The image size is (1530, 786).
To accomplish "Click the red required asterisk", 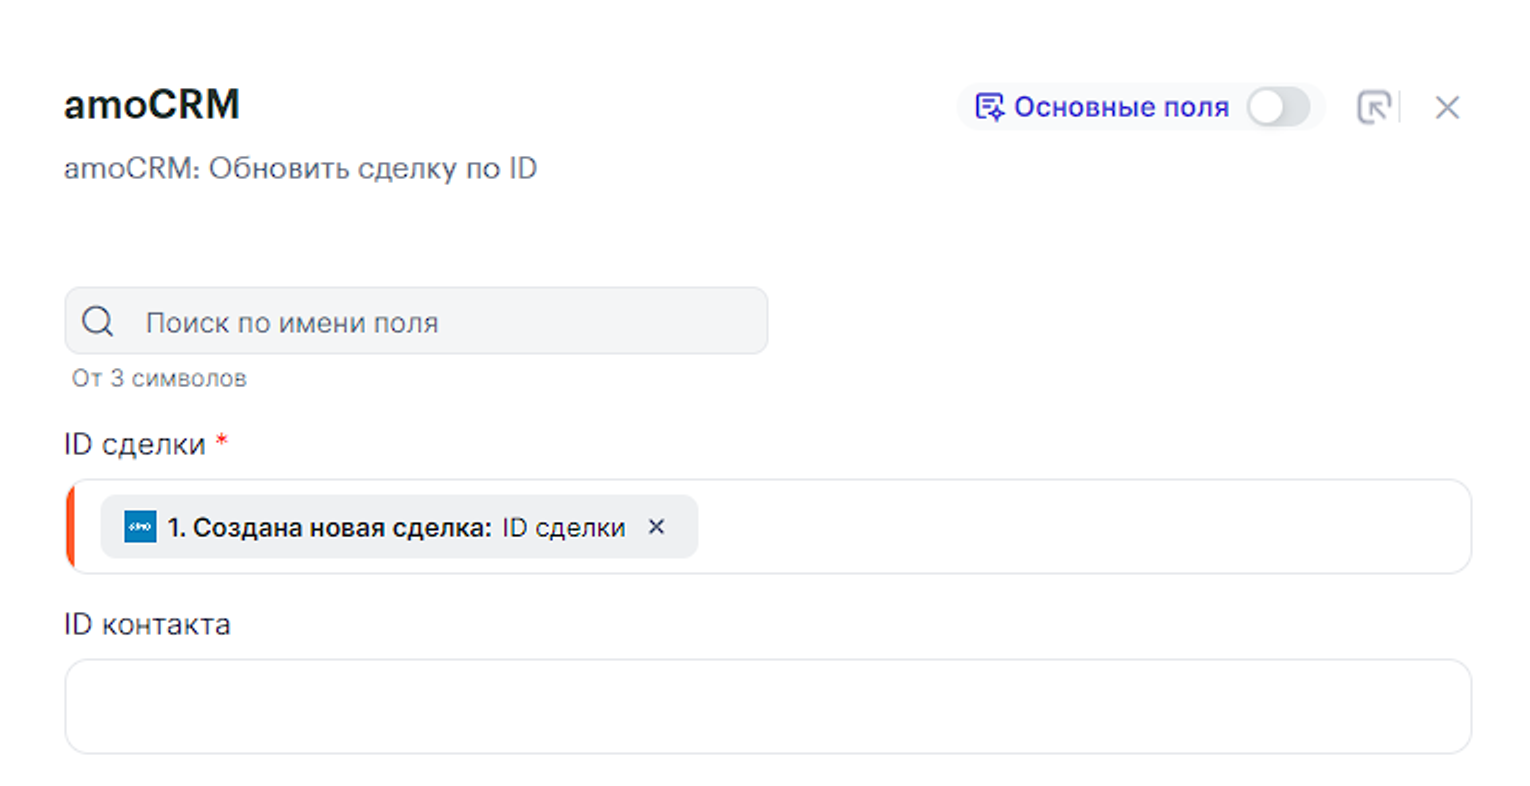I will coord(222,441).
